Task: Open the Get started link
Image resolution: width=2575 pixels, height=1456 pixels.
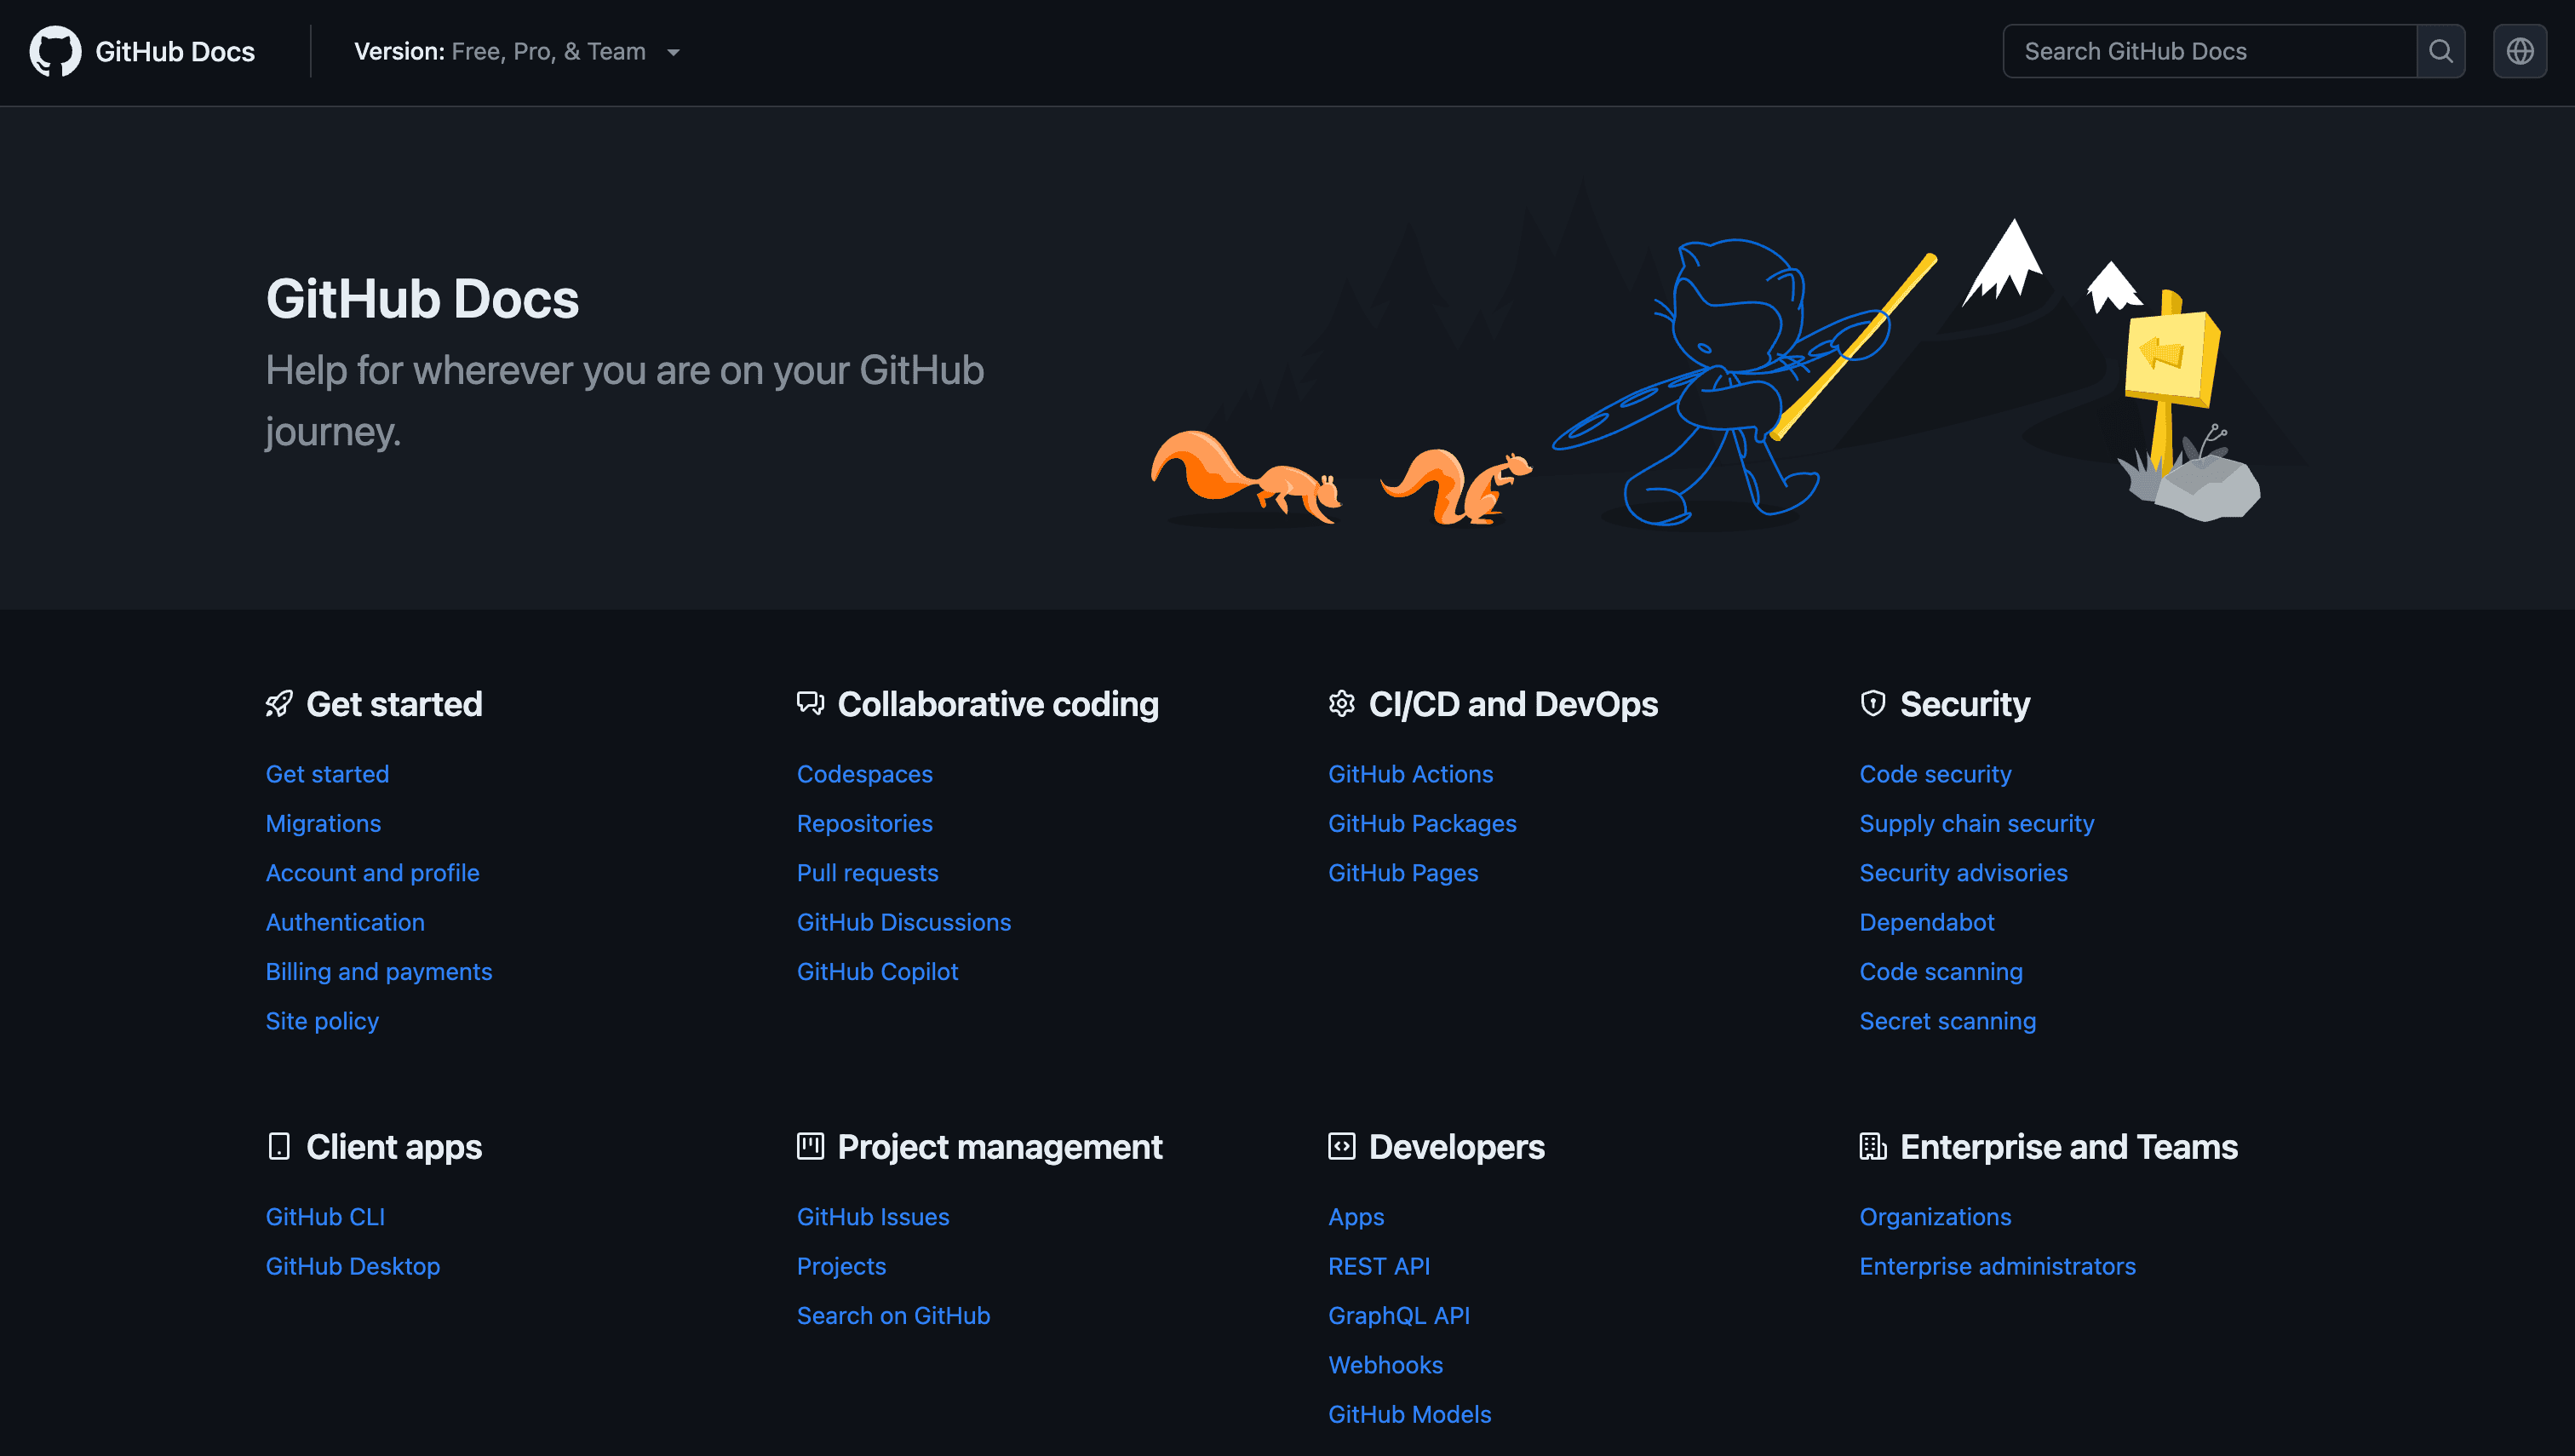Action: [327, 774]
